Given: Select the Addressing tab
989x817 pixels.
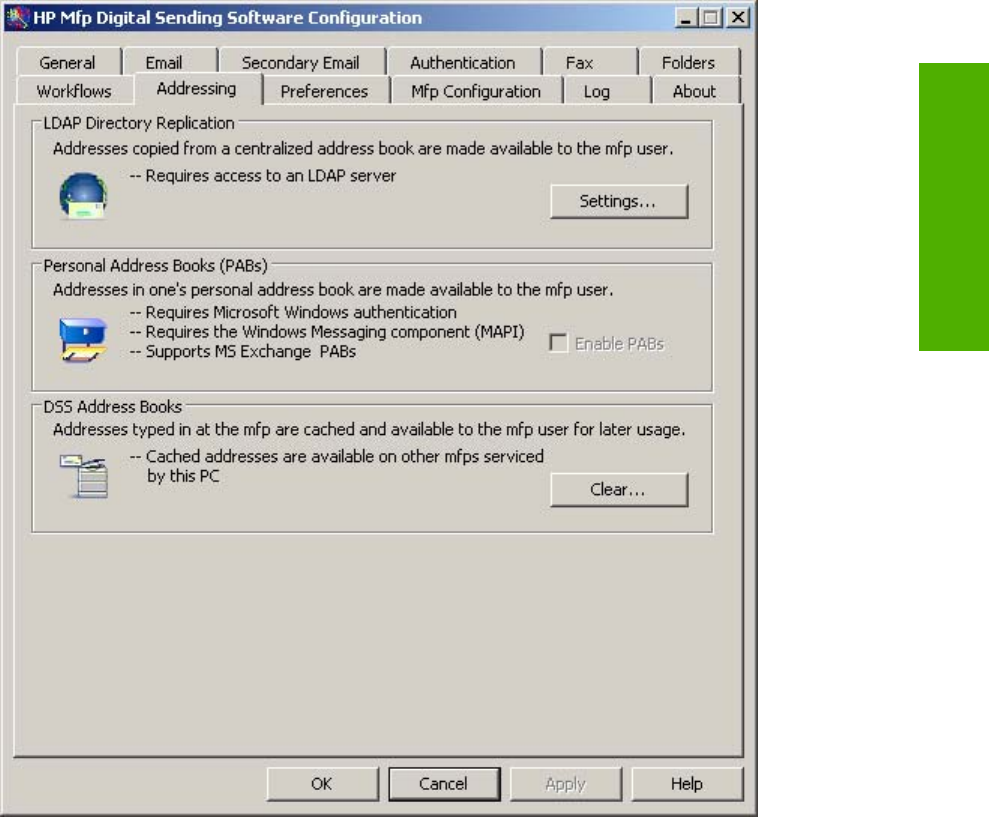Looking at the screenshot, I should click(197, 89).
